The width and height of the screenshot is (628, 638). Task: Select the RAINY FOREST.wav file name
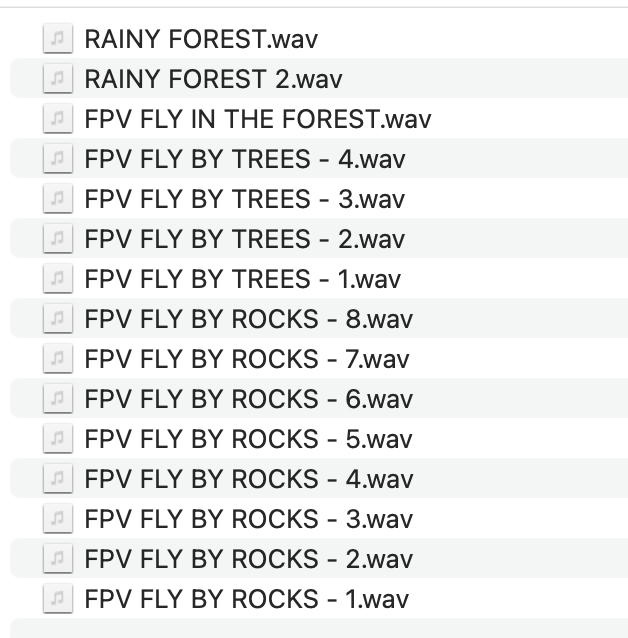click(x=201, y=39)
